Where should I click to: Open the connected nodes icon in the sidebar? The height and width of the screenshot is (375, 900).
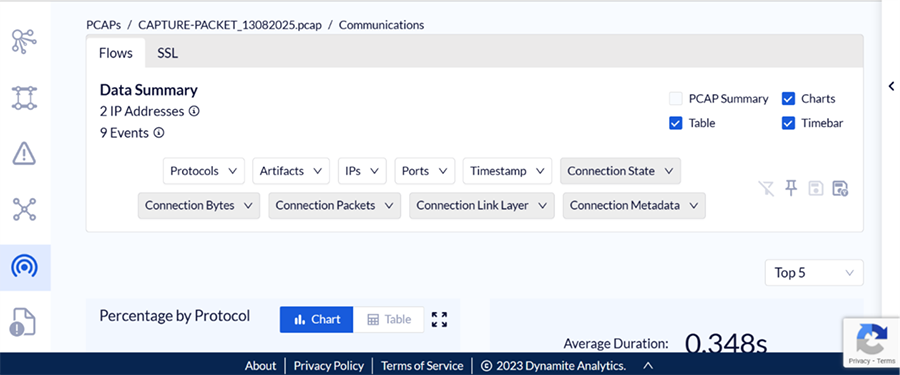coord(24,209)
